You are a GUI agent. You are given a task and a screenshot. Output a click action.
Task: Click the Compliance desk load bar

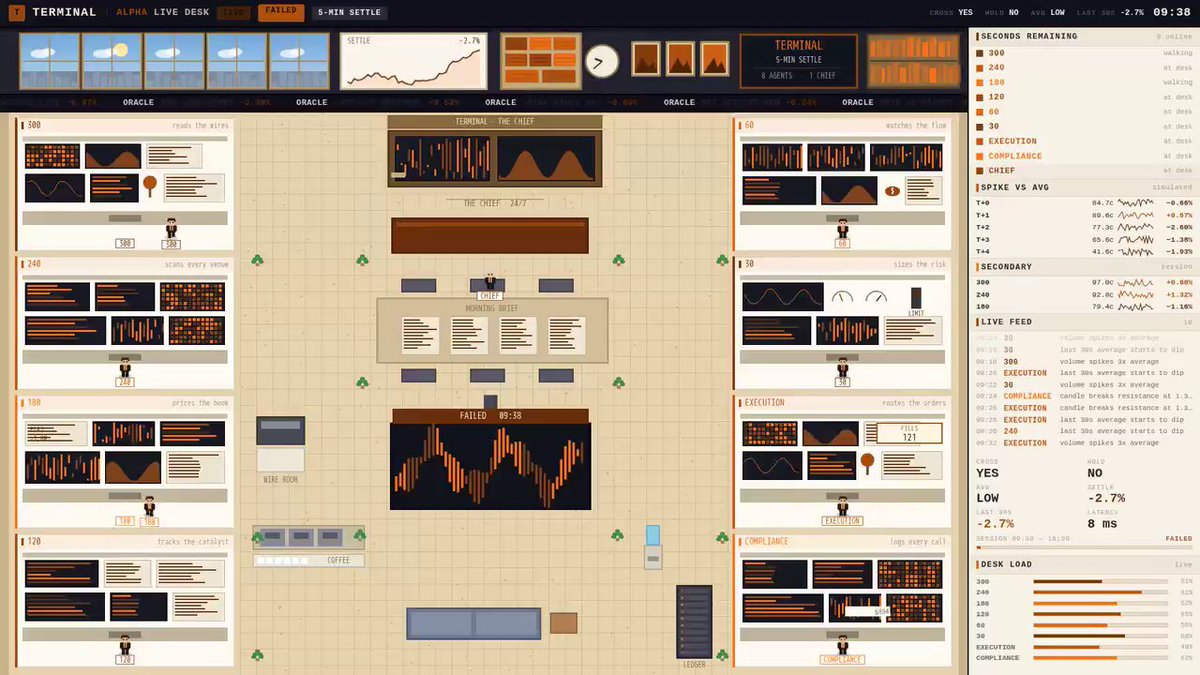1101,657
